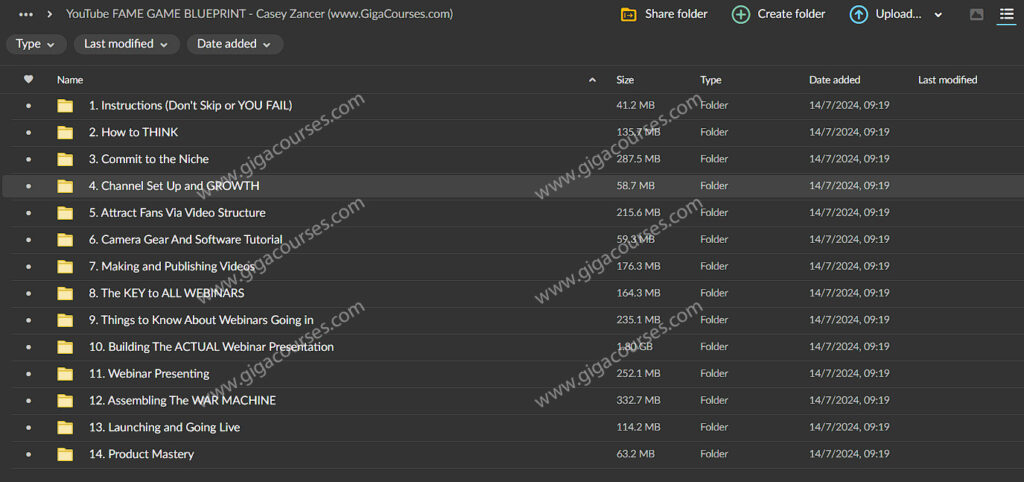Select 12. Assembling The WAR MACHINE name
Image resolution: width=1024 pixels, height=482 pixels.
[x=182, y=400]
